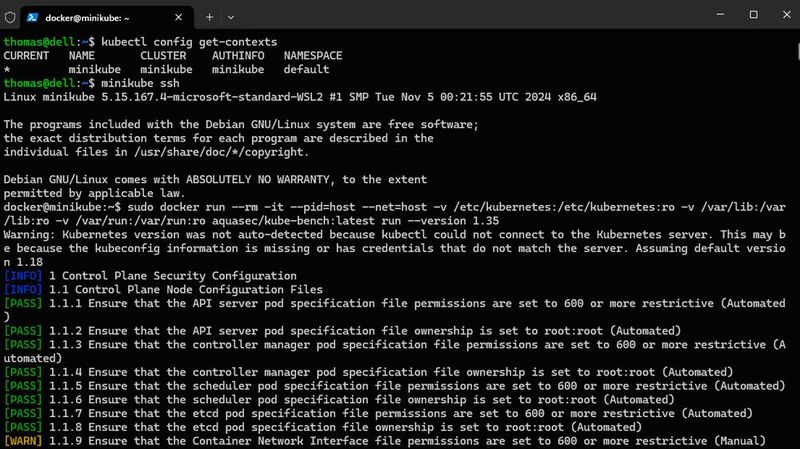Click the vertical scrollbar thumb
This screenshot has height=449, width=800.
coord(798,51)
